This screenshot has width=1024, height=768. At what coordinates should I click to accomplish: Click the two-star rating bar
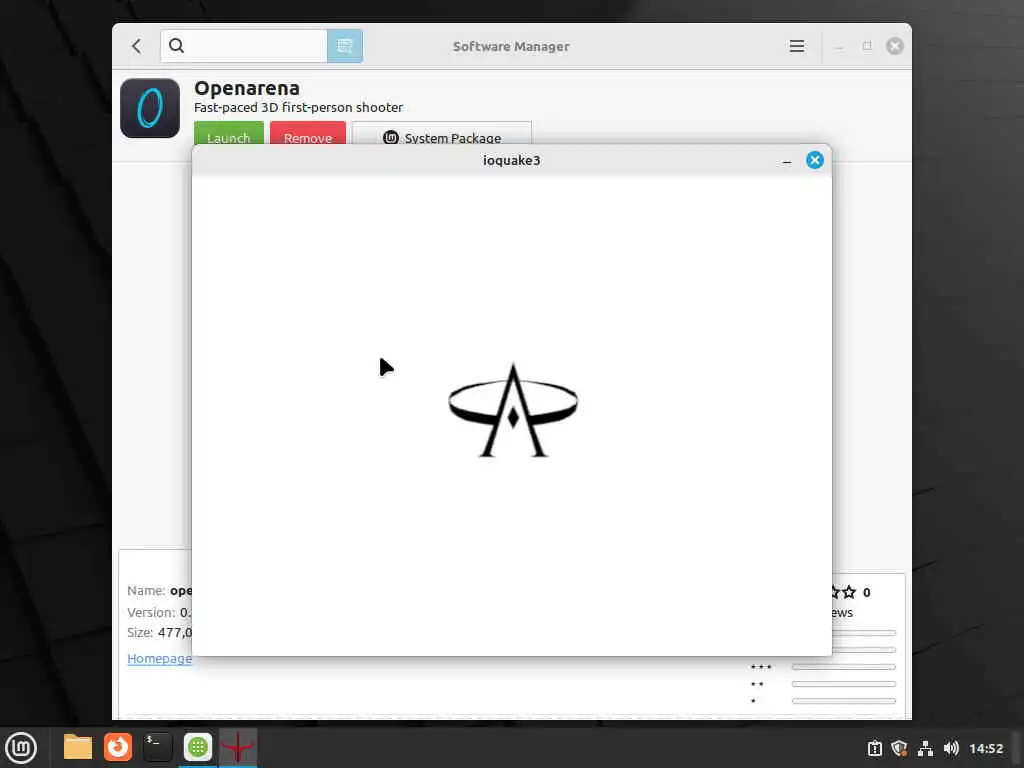click(x=844, y=684)
